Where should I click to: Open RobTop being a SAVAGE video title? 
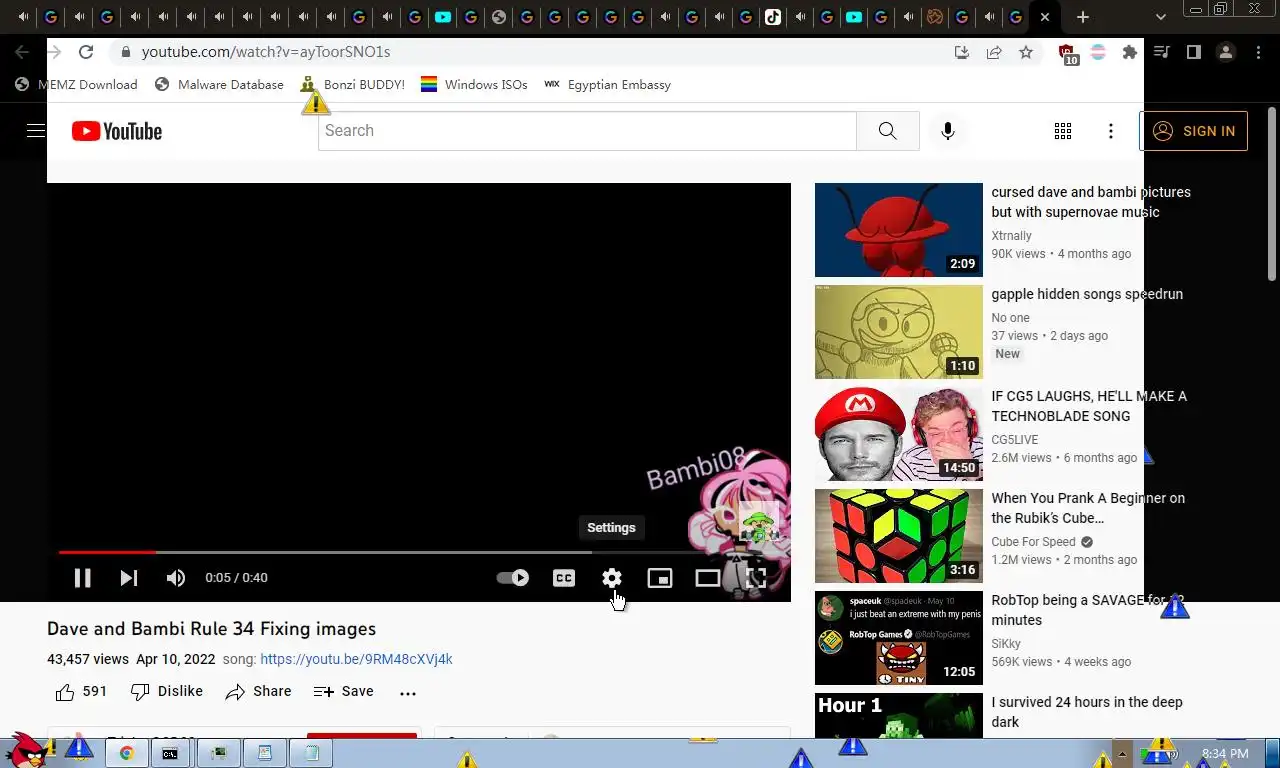click(x=1088, y=610)
